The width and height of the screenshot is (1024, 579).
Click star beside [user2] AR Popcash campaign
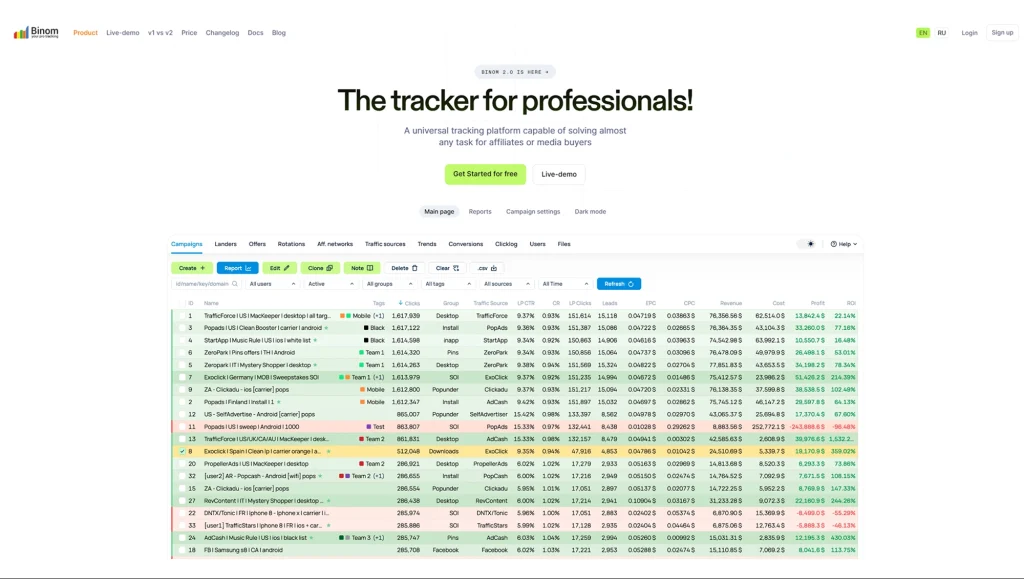pos(320,476)
